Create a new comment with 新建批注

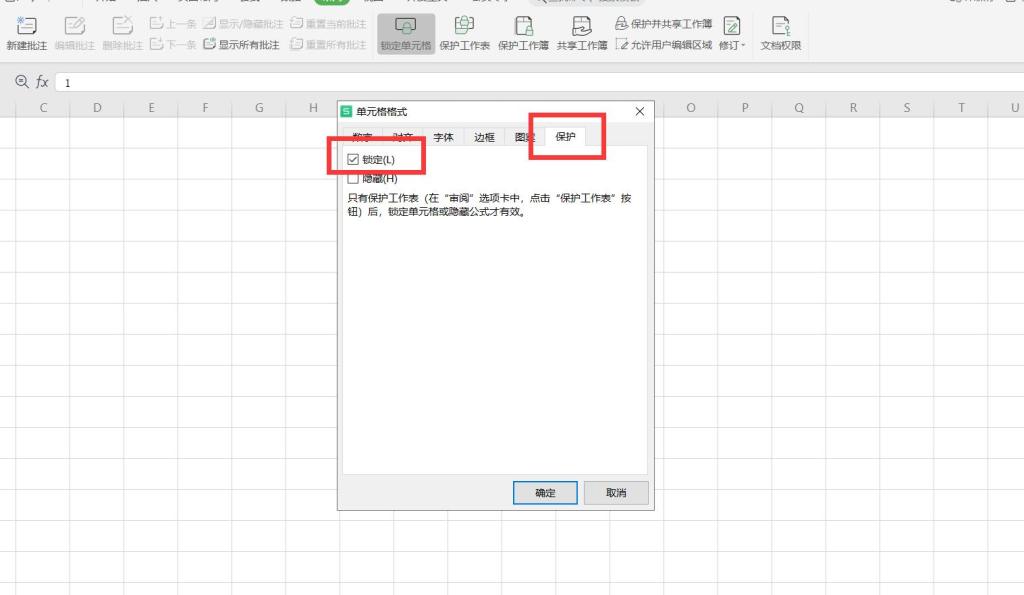(x=27, y=32)
